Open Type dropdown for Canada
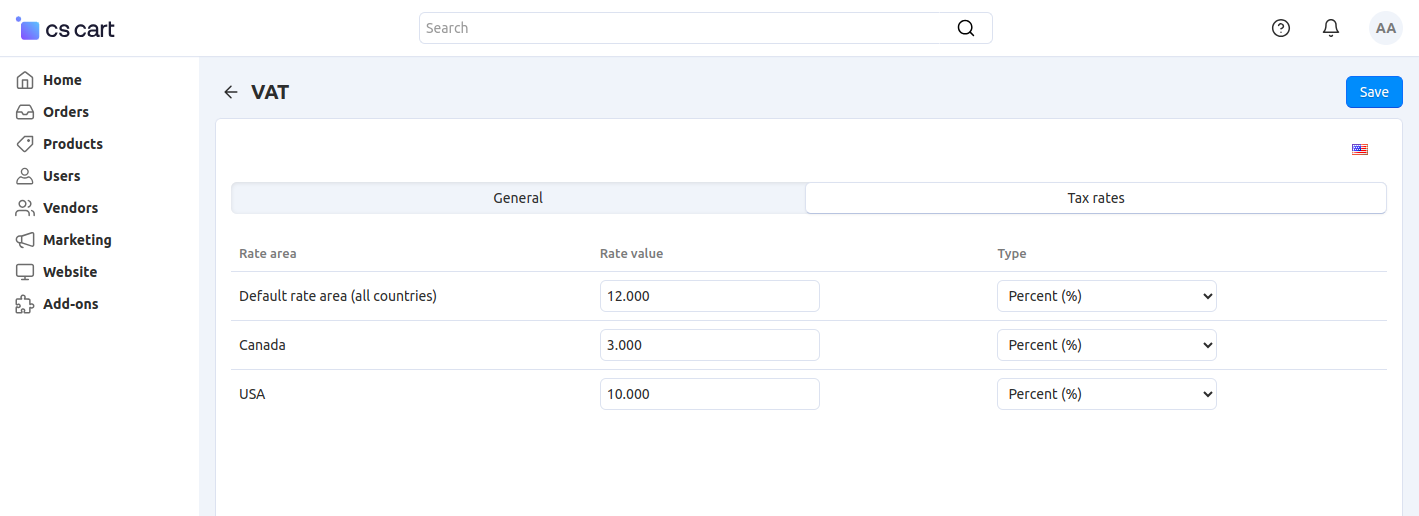 coord(1107,345)
